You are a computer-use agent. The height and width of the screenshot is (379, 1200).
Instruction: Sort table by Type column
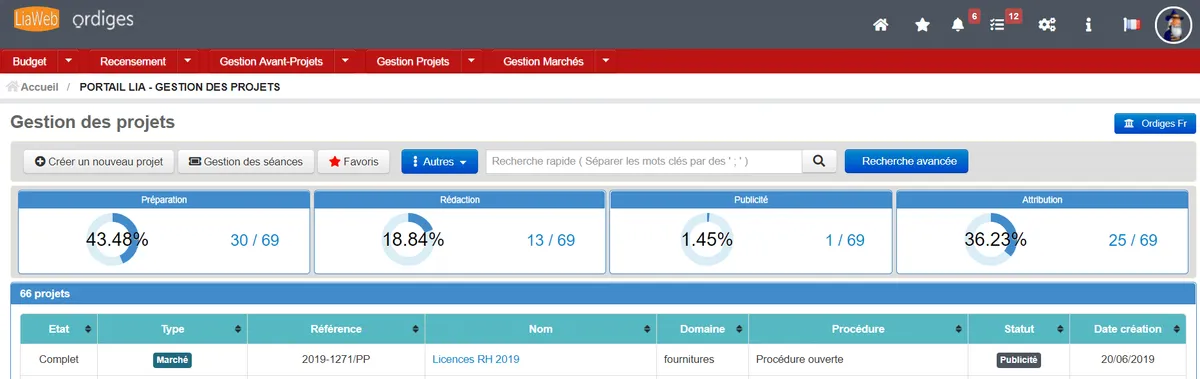(x=172, y=329)
